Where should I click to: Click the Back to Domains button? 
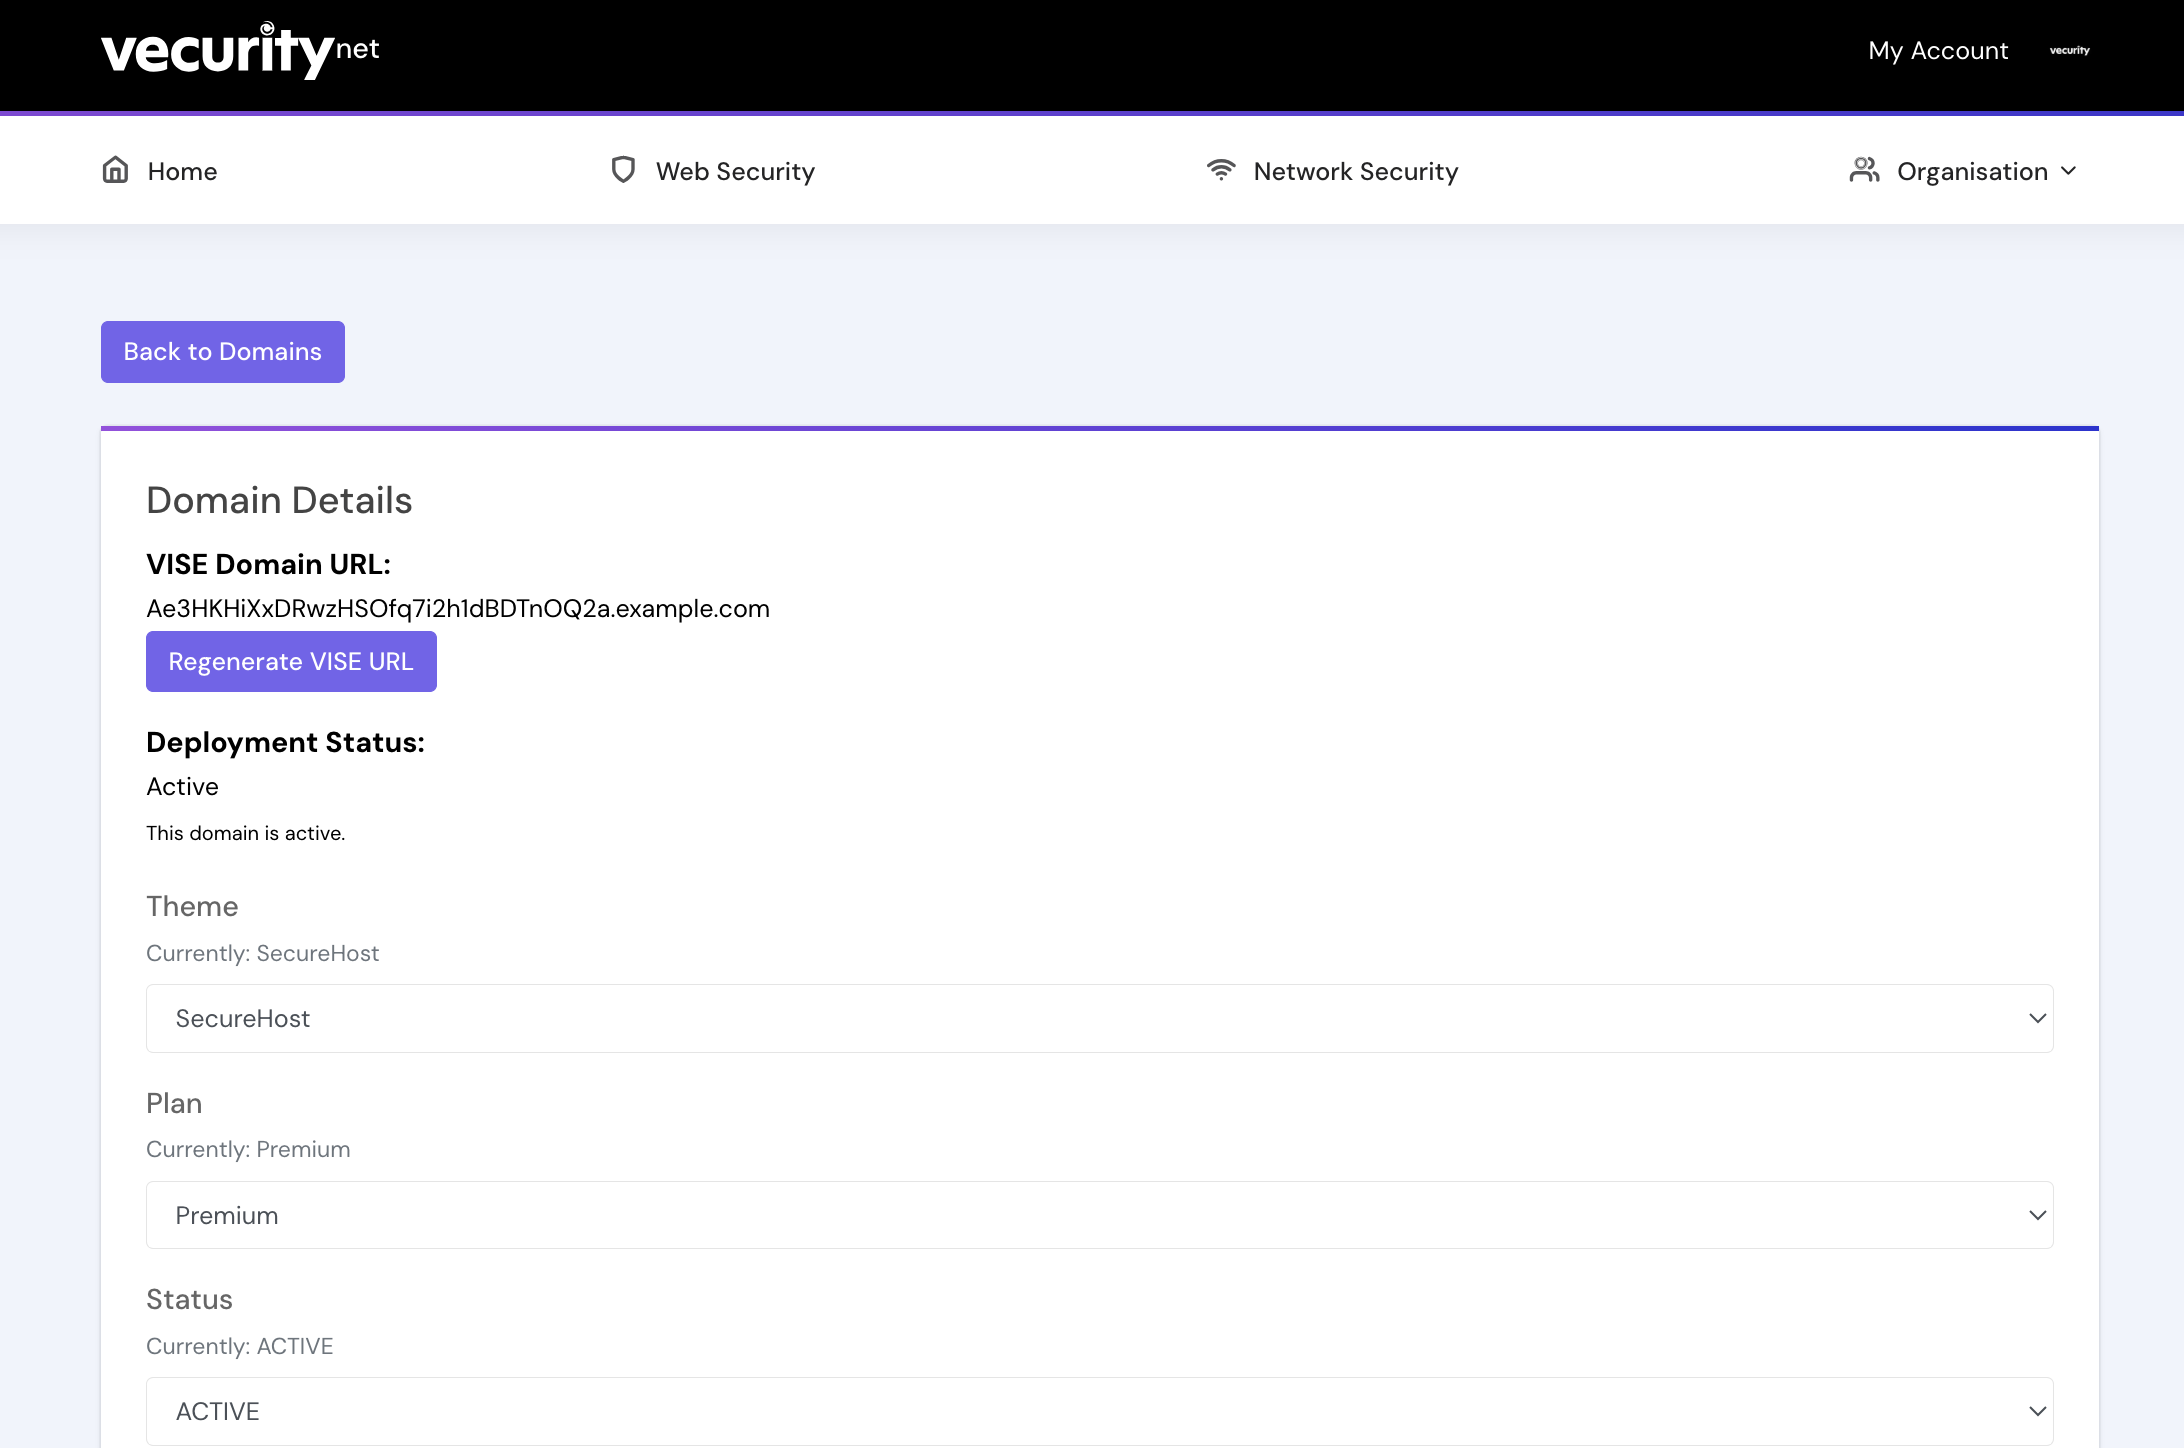[x=222, y=351]
